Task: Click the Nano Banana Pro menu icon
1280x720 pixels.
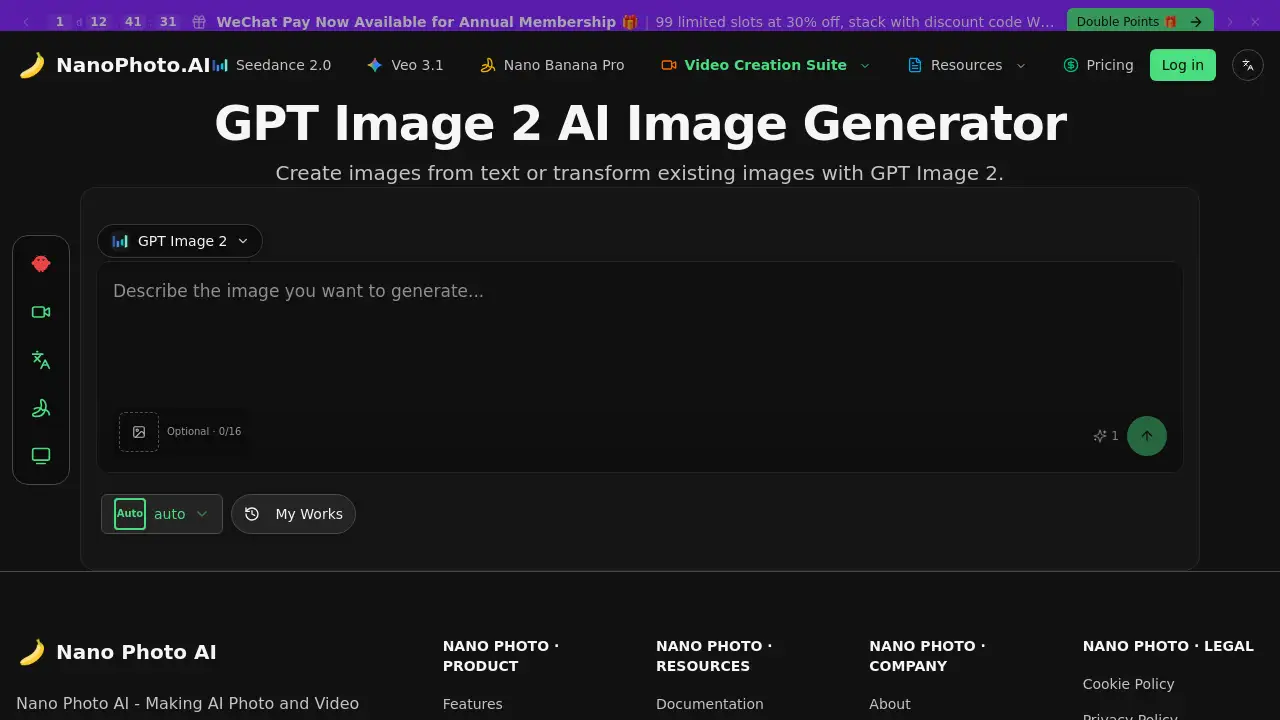Action: tap(488, 64)
